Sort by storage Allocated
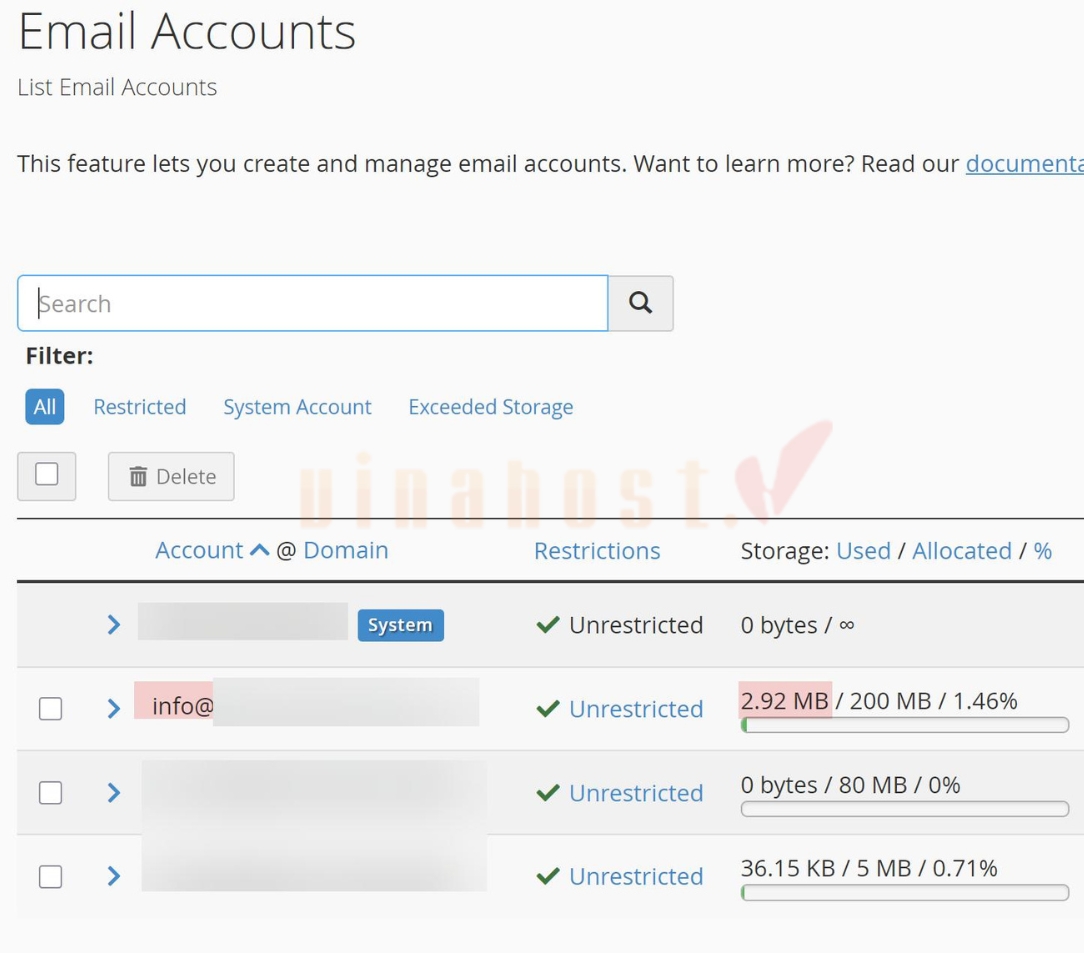The height and width of the screenshot is (953, 1084). pos(962,551)
